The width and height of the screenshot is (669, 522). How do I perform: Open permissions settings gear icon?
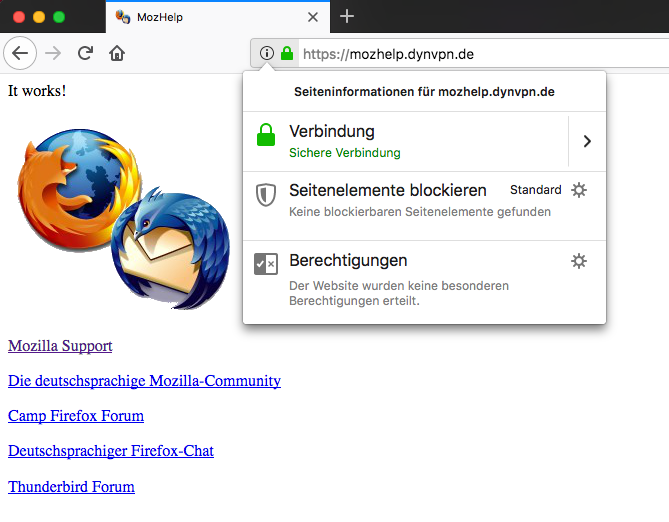tap(579, 261)
